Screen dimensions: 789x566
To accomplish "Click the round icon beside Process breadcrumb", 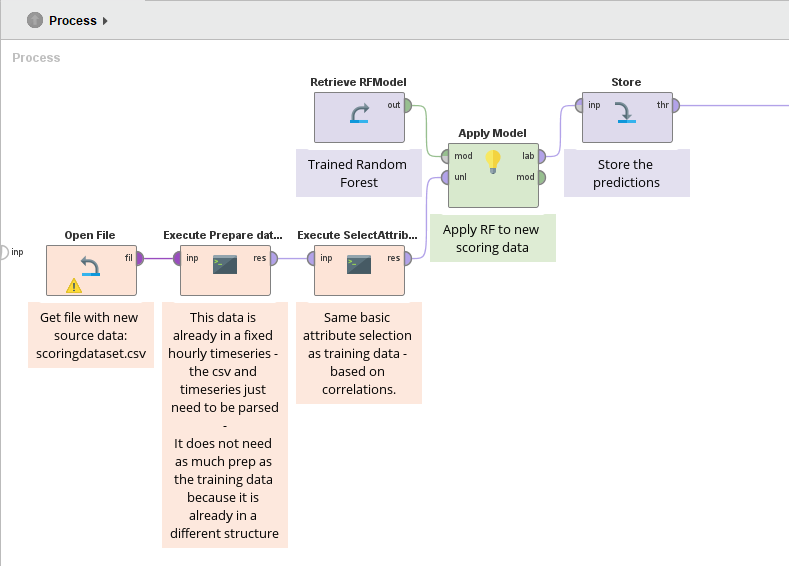I will click(x=35, y=20).
